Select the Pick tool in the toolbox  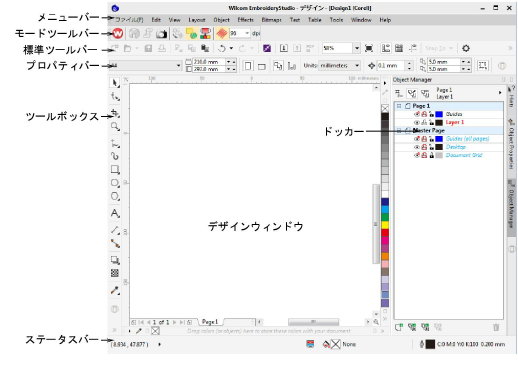point(115,83)
